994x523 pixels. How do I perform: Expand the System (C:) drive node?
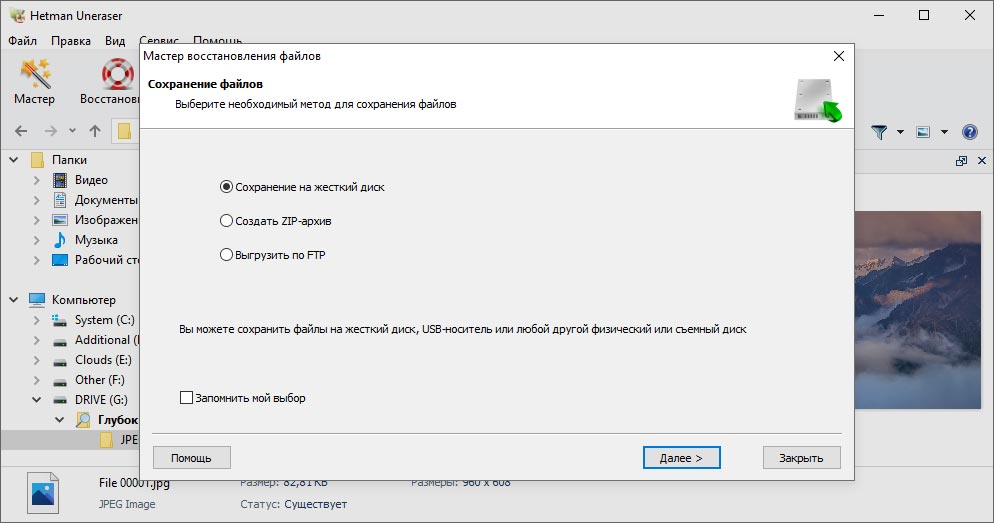36,320
